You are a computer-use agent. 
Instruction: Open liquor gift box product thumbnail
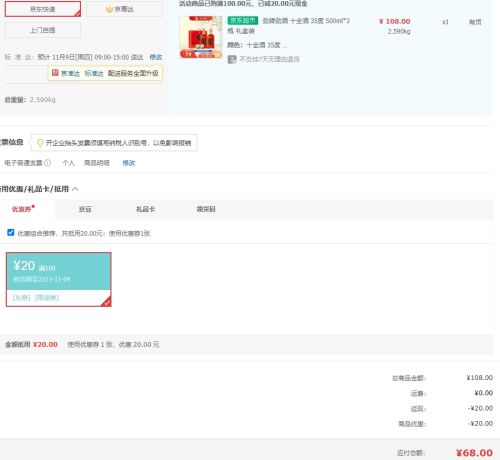click(x=201, y=37)
